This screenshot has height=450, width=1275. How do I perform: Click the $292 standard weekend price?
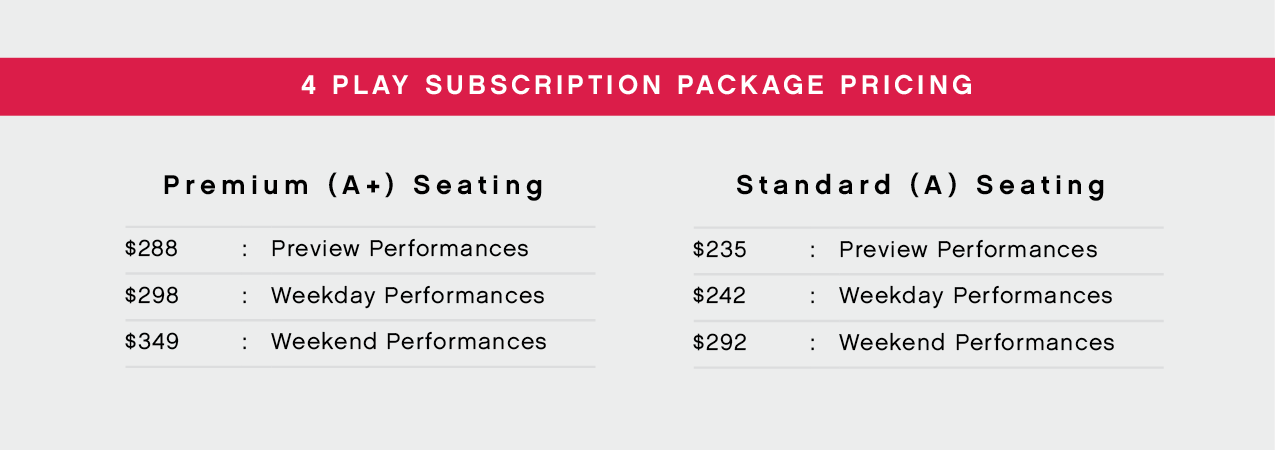coord(720,341)
